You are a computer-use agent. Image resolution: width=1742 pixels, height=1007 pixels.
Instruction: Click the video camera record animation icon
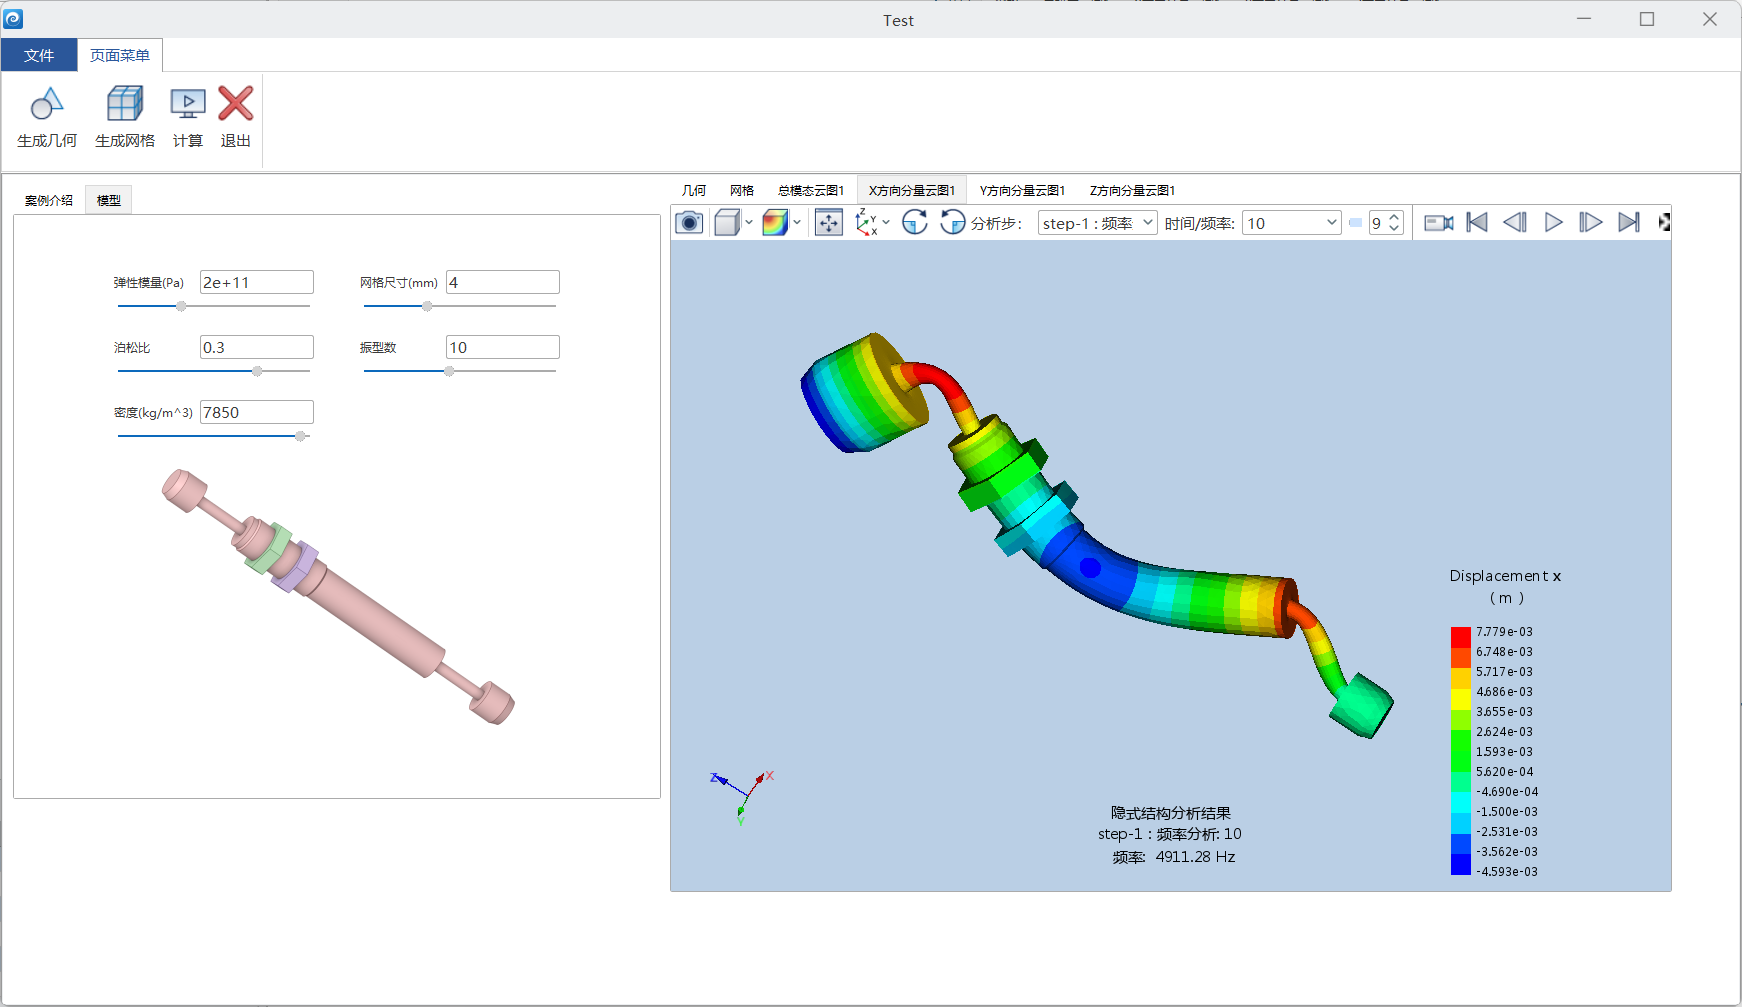click(x=1439, y=222)
